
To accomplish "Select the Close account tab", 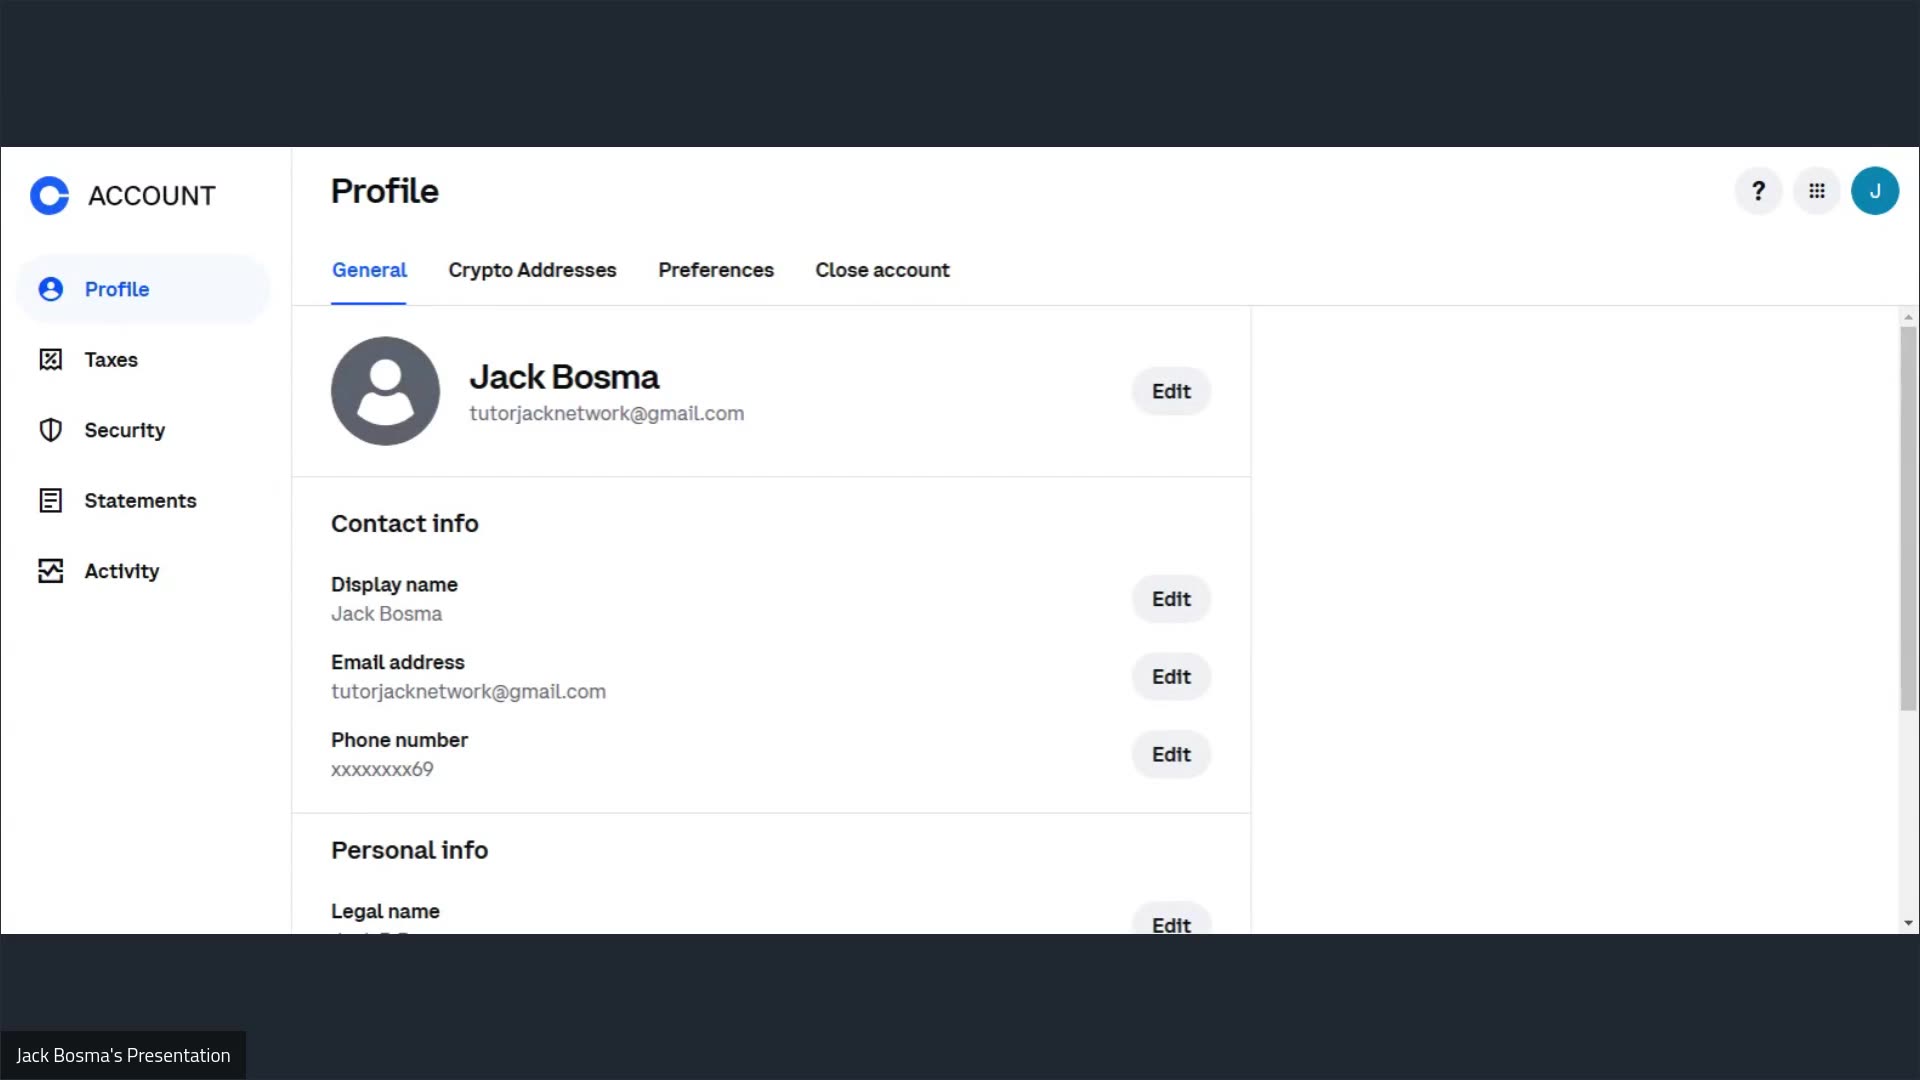I will [x=882, y=270].
